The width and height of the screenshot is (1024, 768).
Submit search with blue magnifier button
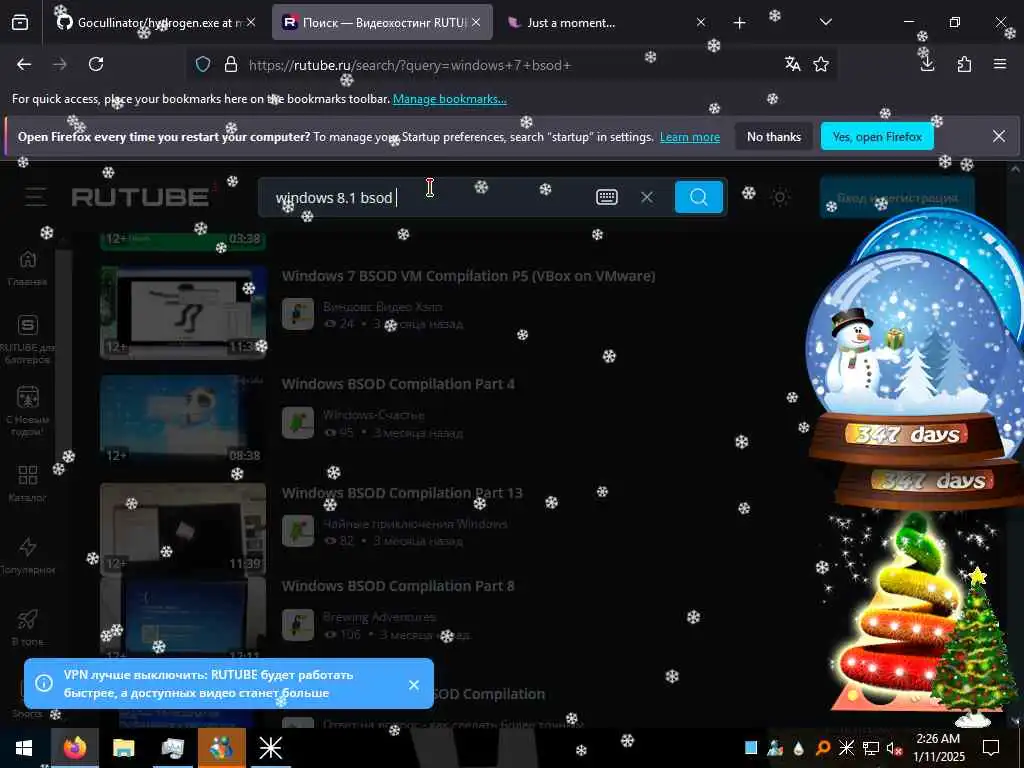[699, 197]
